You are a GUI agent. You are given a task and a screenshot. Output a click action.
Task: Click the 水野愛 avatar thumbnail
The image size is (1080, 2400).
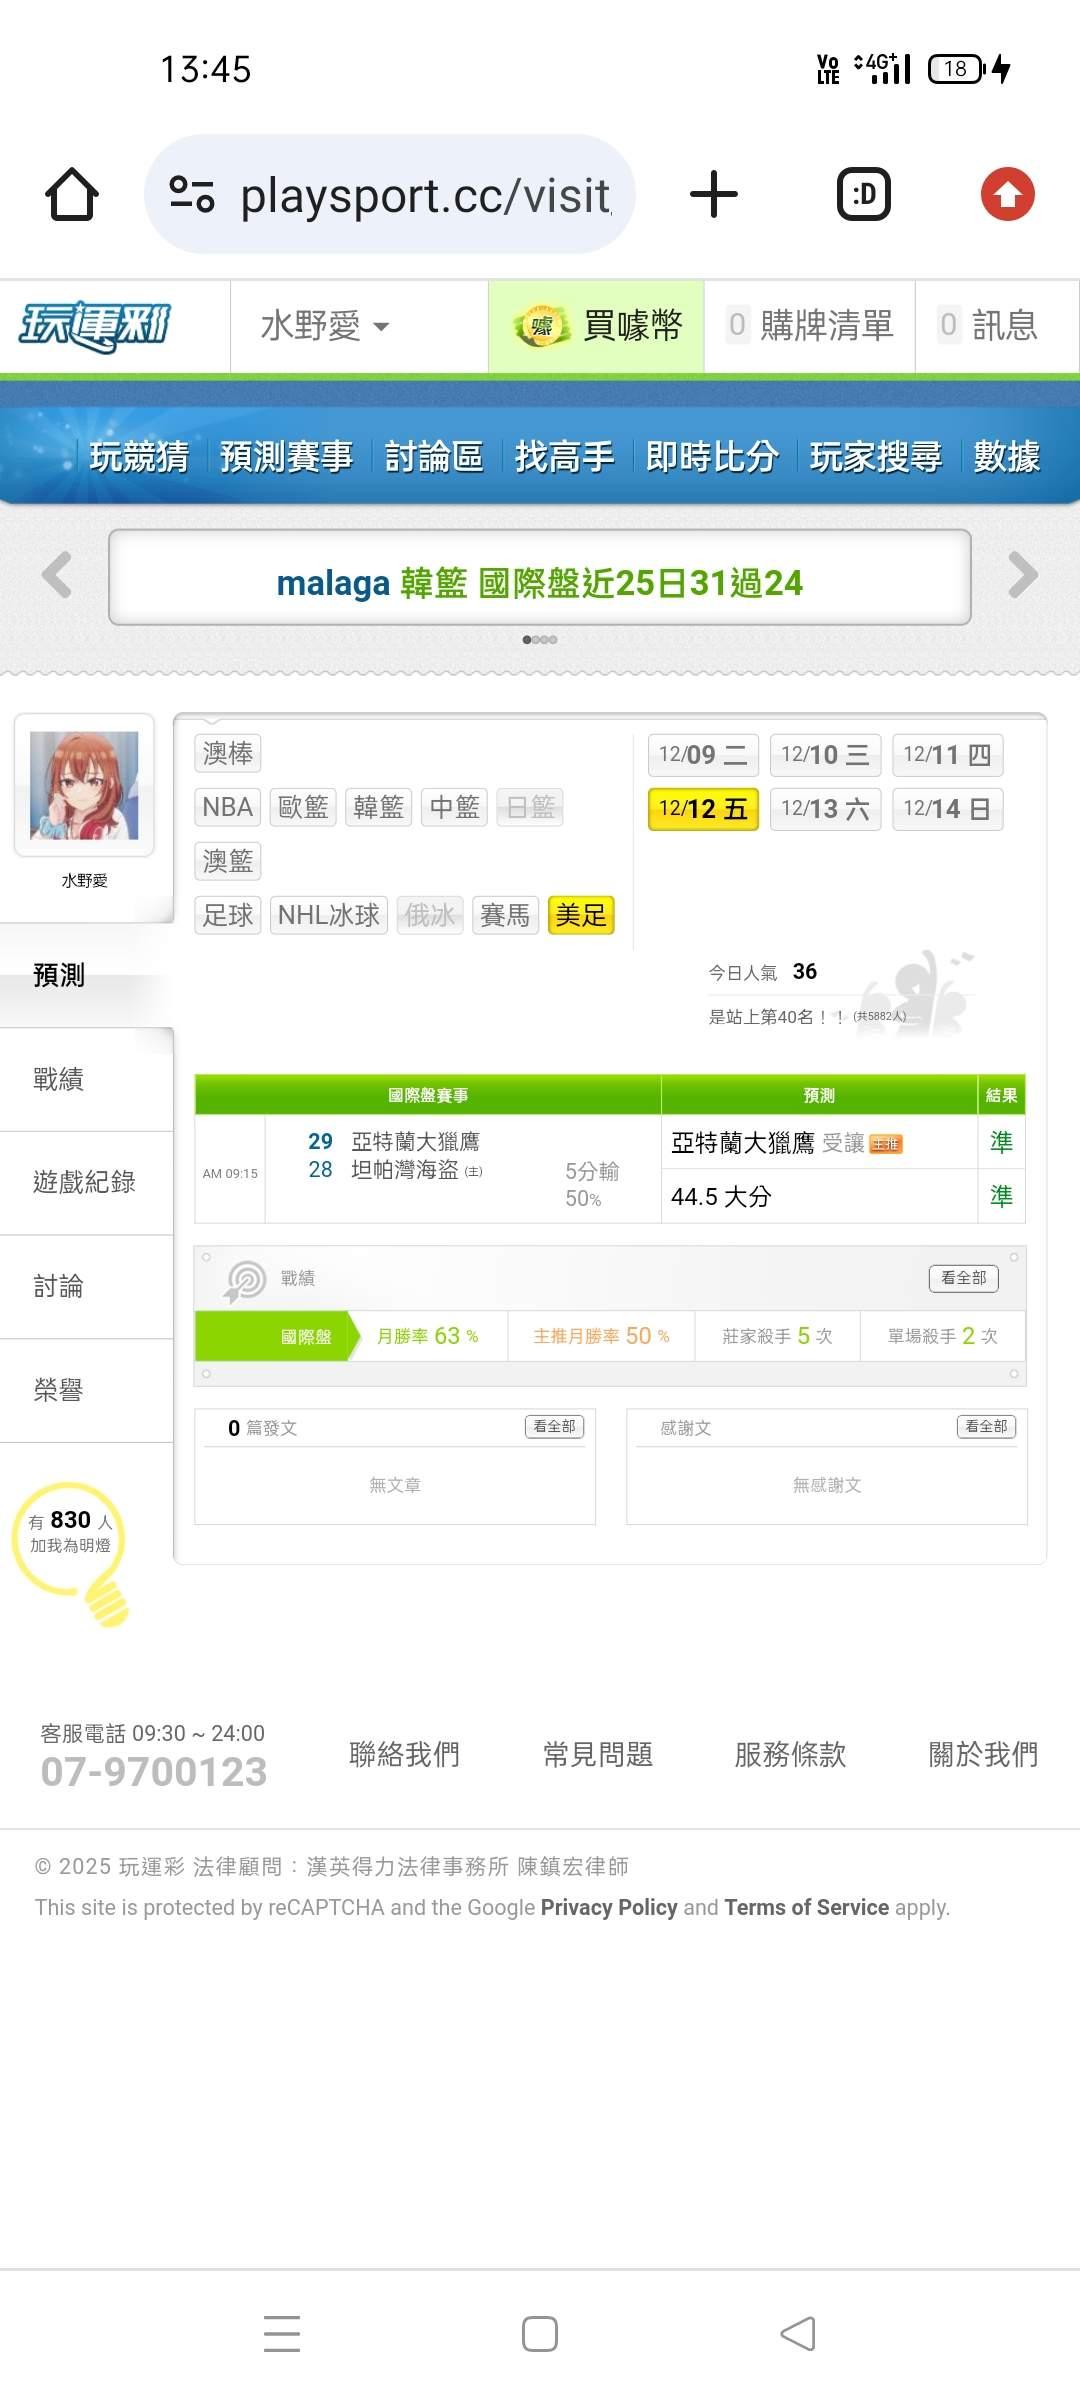coord(84,785)
